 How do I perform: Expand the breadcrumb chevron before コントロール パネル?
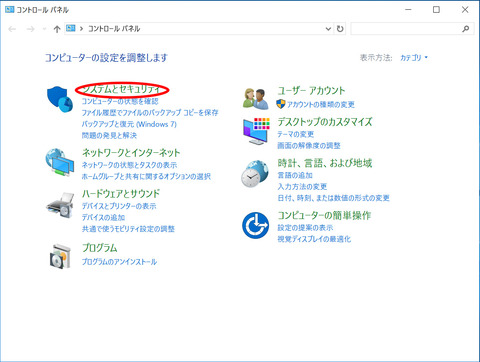point(81,29)
